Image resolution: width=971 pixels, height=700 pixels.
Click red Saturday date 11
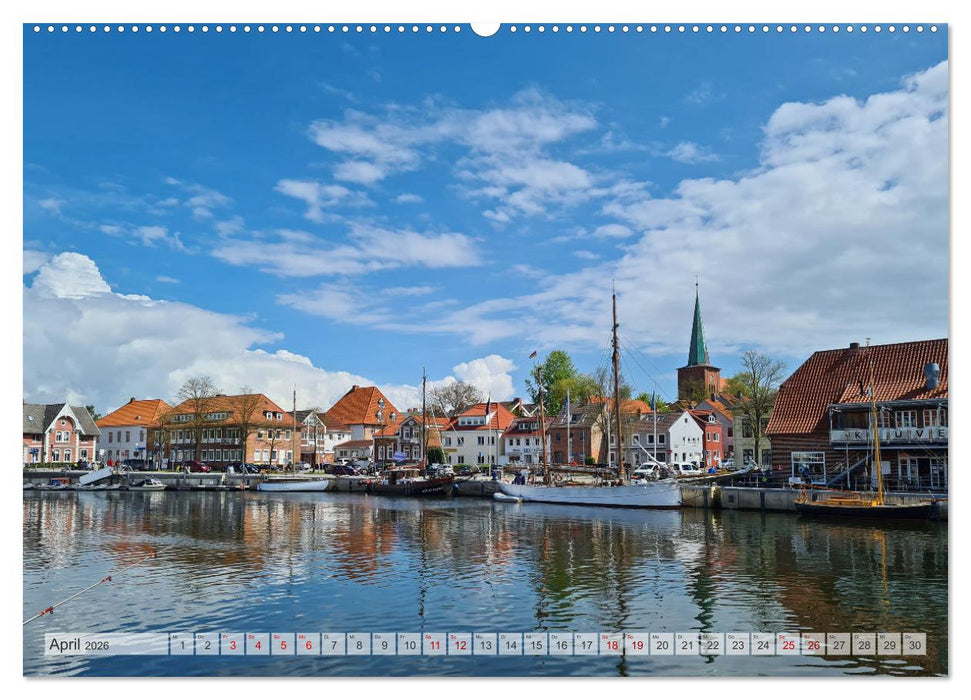tap(434, 649)
